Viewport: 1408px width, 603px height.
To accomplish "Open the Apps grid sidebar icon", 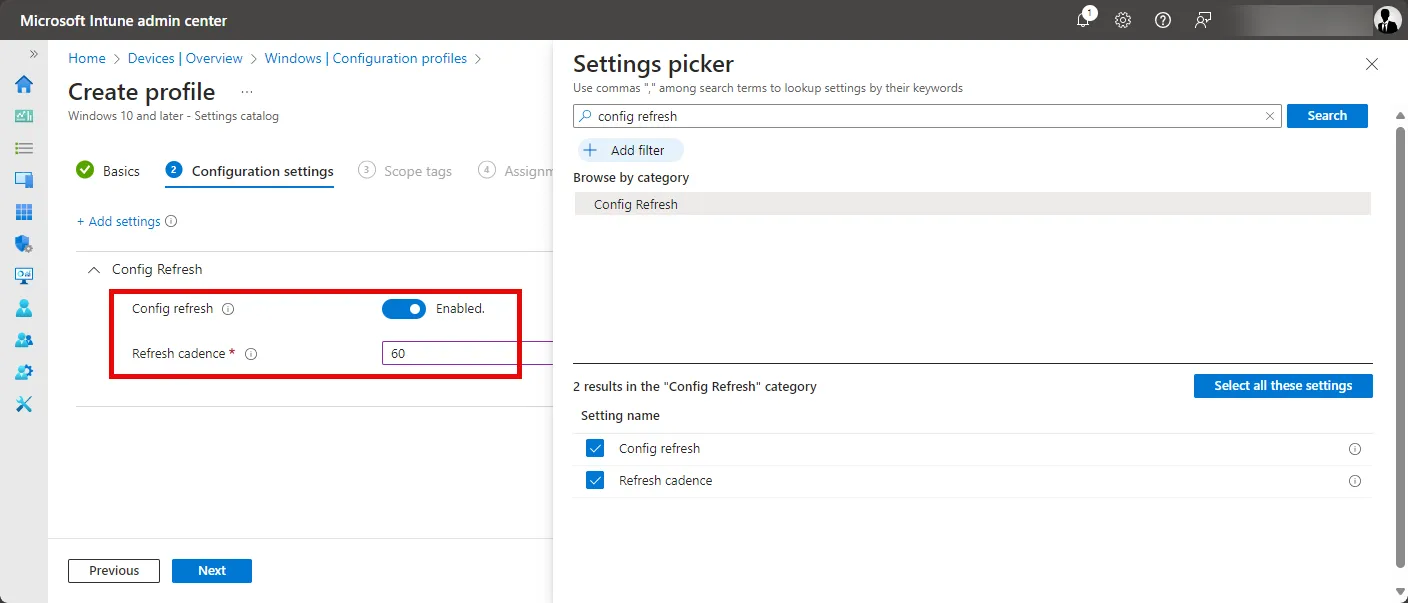I will coord(24,212).
